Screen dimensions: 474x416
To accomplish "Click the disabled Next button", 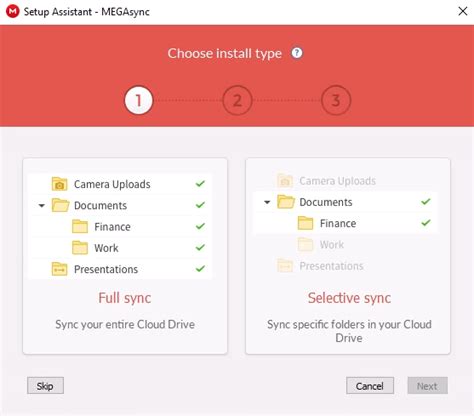I will tap(427, 386).
